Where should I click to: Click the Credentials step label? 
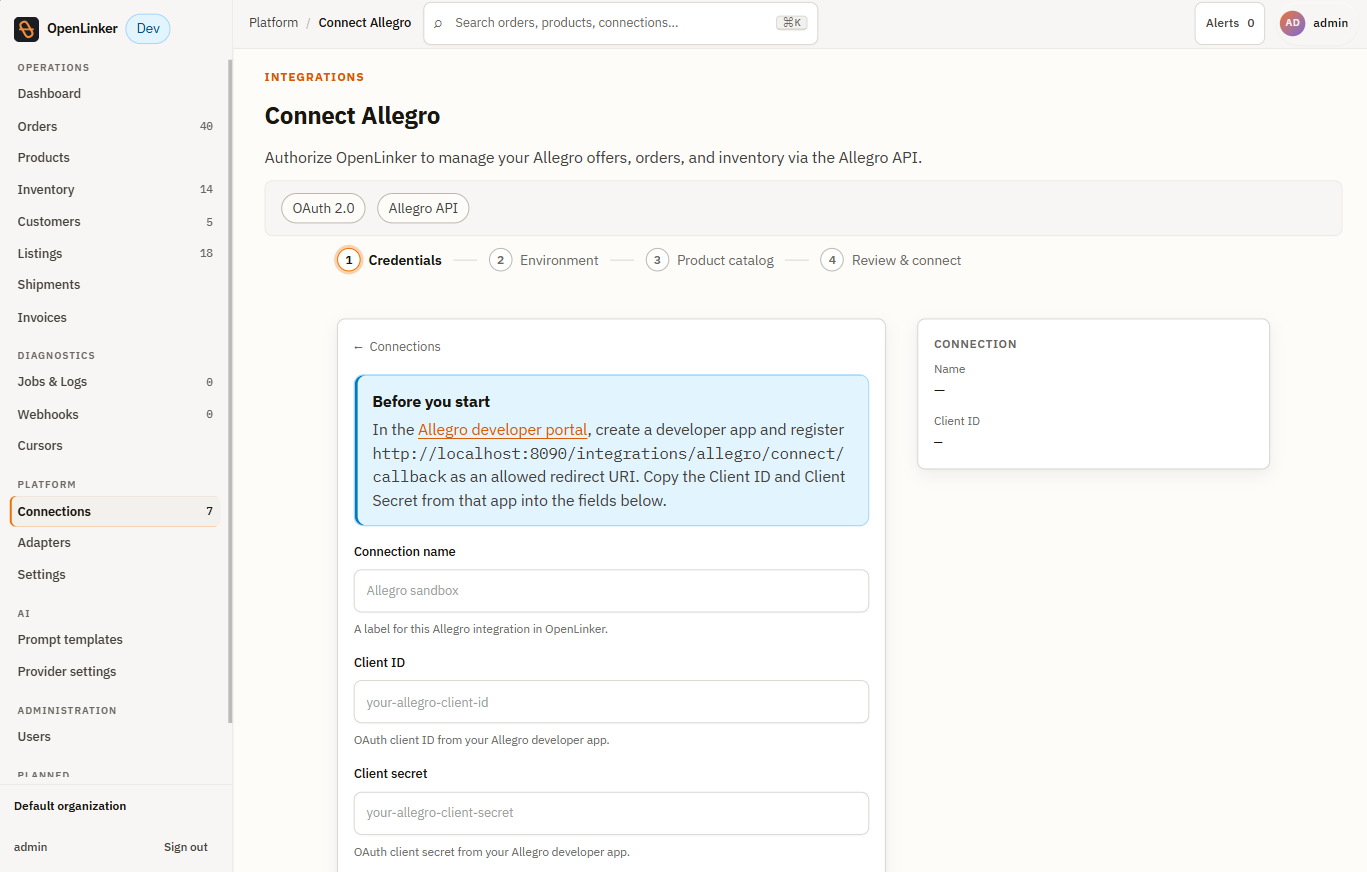[x=405, y=260]
